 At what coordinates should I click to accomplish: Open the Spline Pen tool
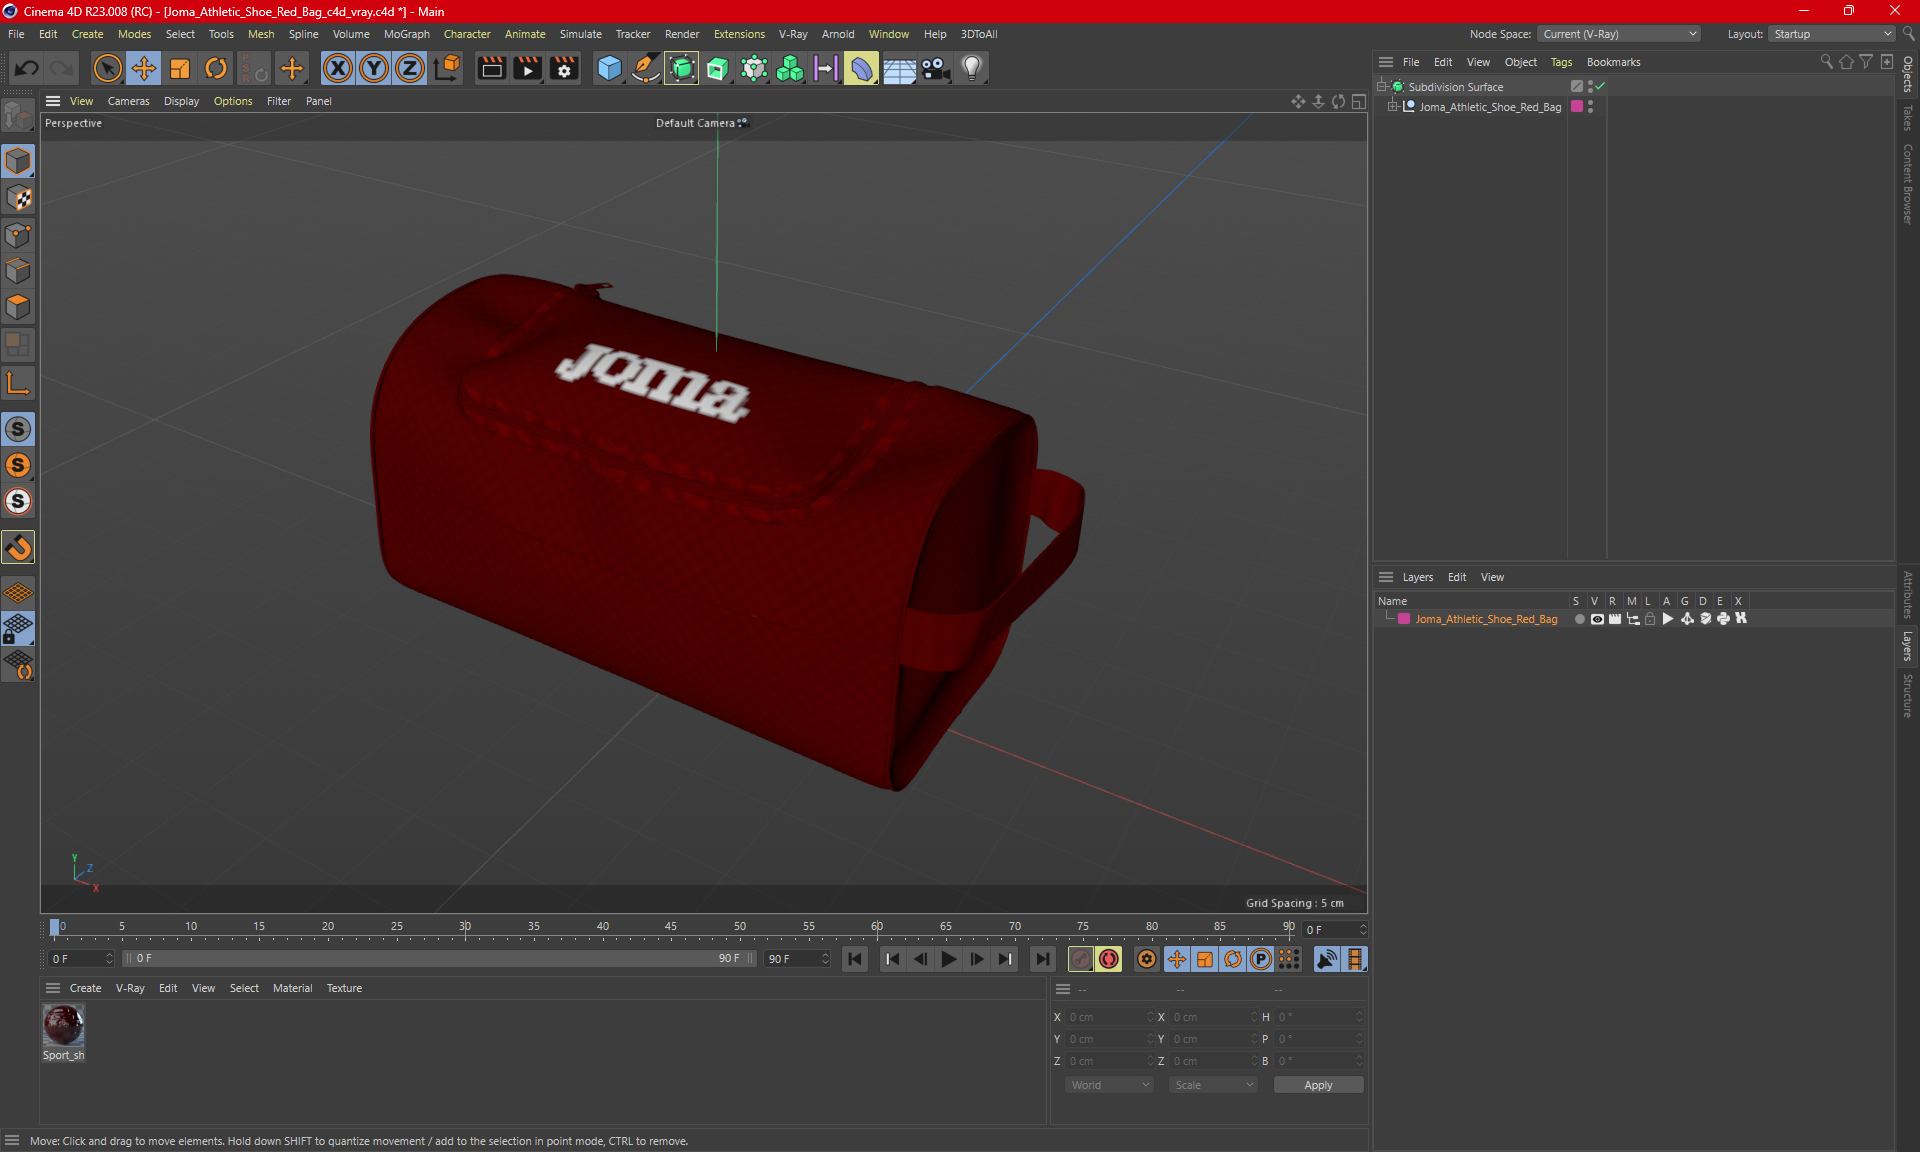[x=646, y=68]
